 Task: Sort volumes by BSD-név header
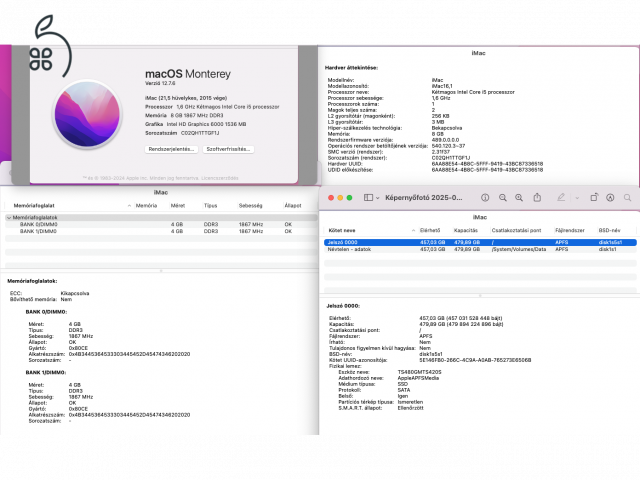tap(609, 231)
